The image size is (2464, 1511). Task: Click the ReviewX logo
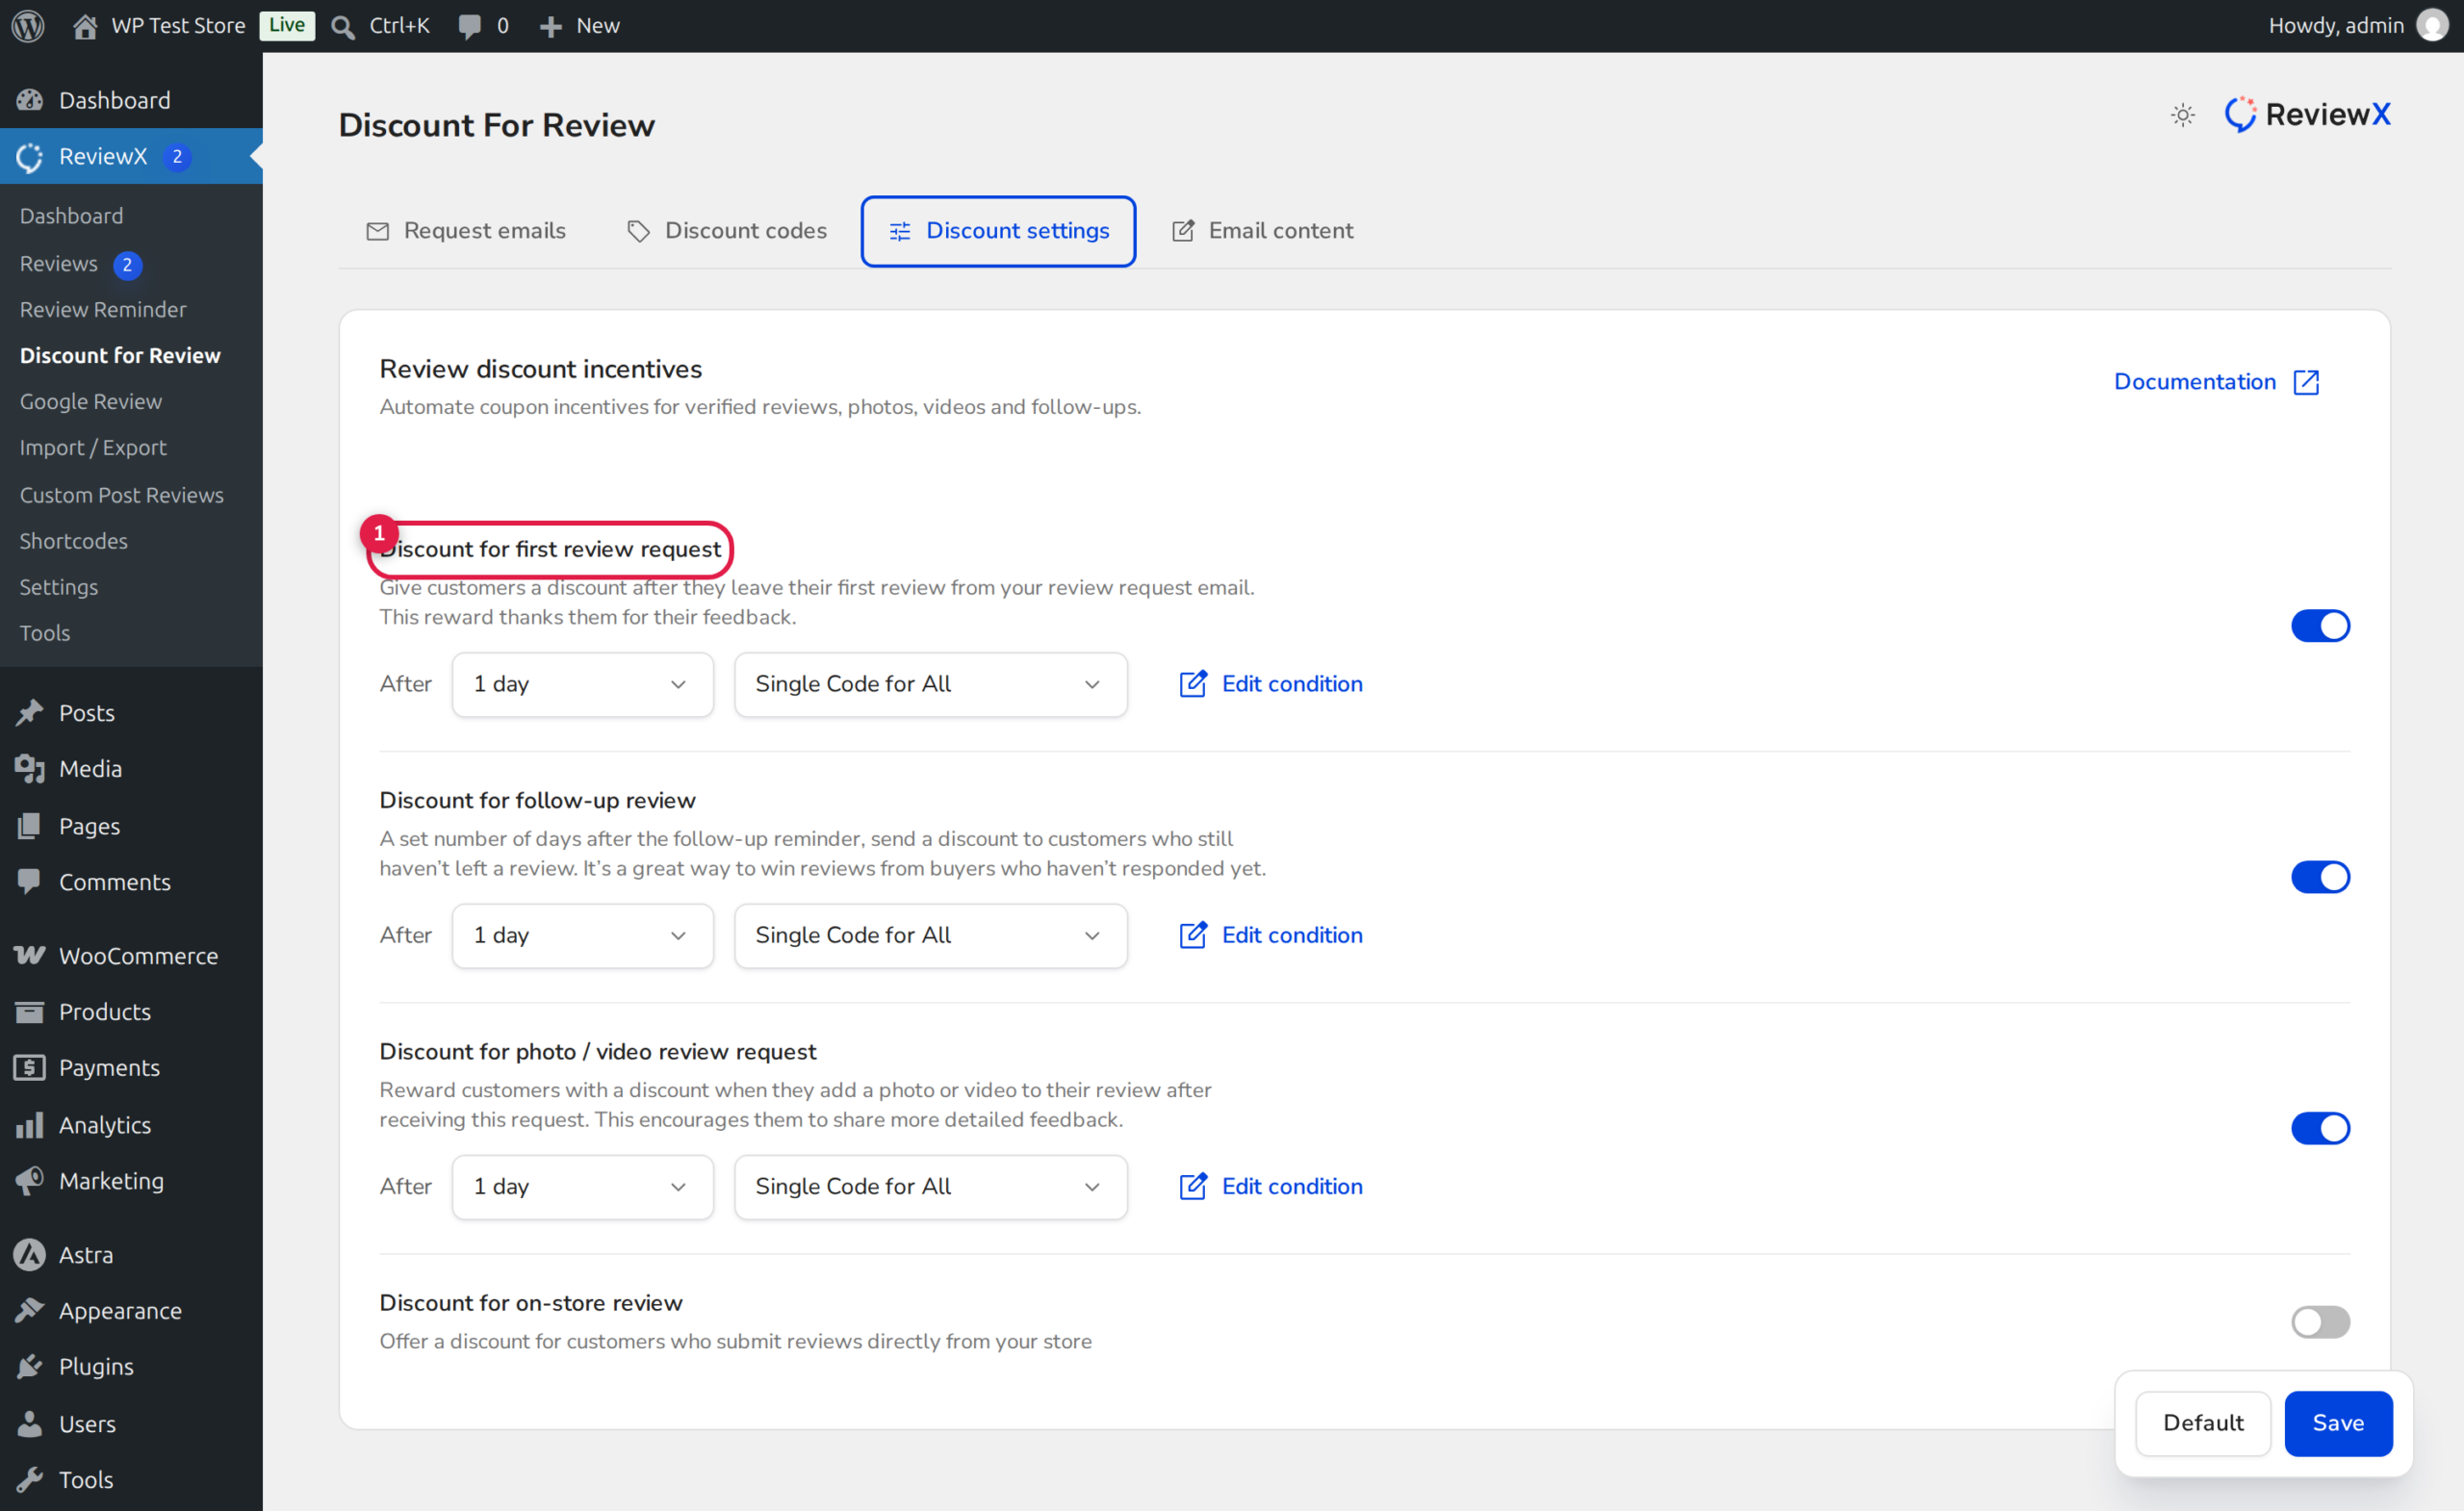[2307, 115]
